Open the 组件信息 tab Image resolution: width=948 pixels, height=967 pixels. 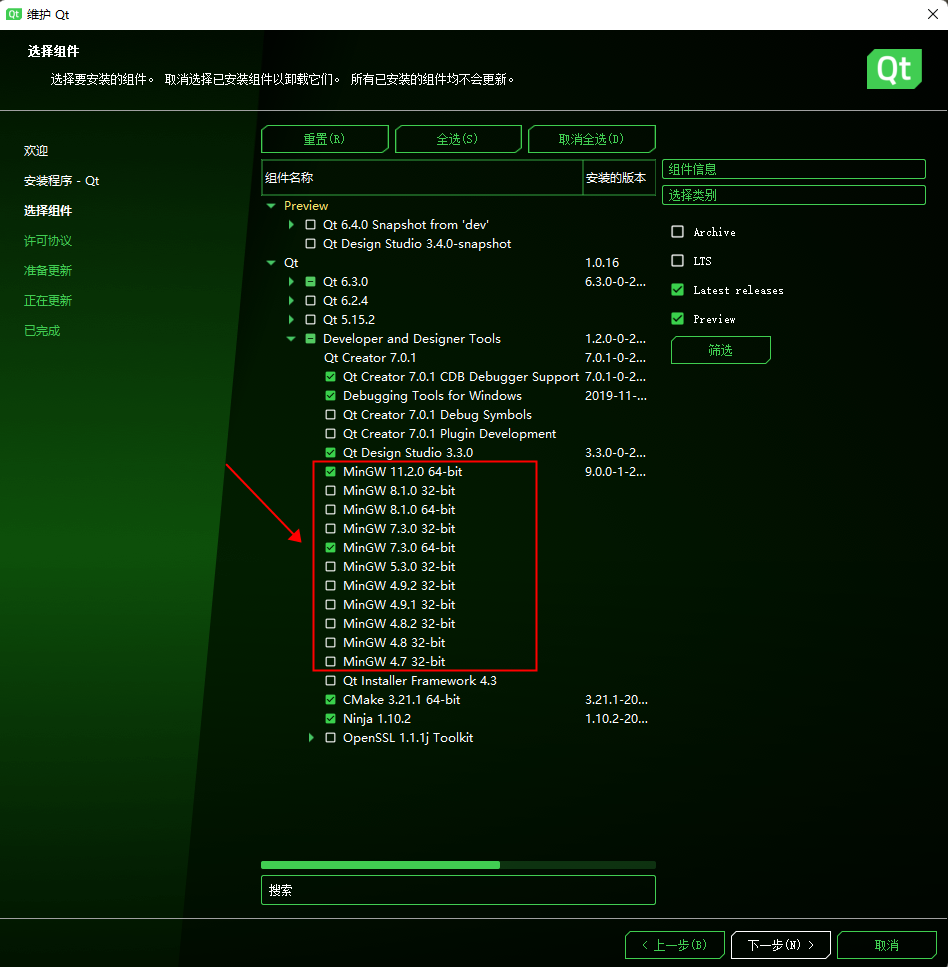click(x=794, y=169)
